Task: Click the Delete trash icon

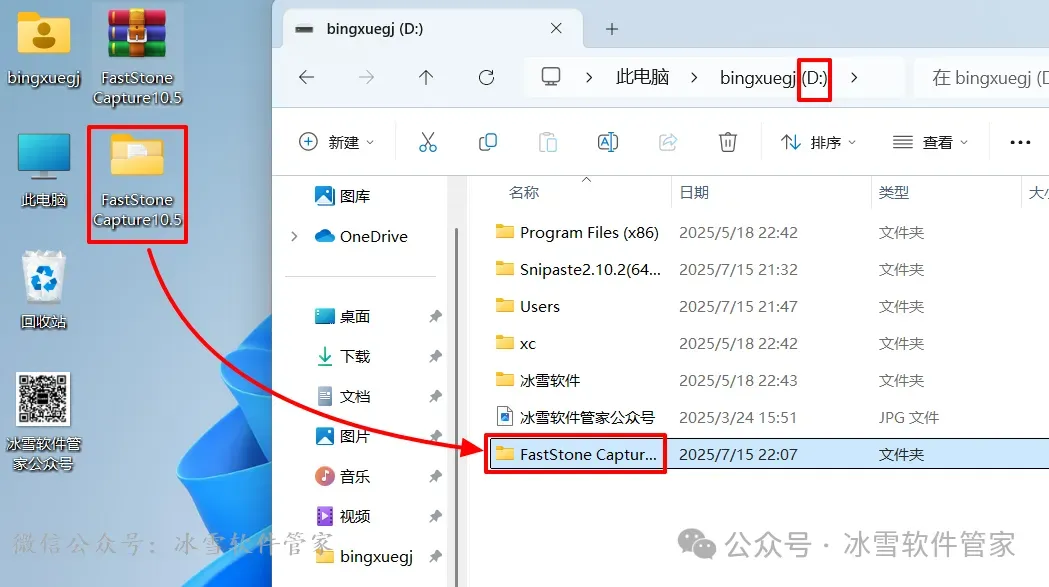Action: (728, 142)
